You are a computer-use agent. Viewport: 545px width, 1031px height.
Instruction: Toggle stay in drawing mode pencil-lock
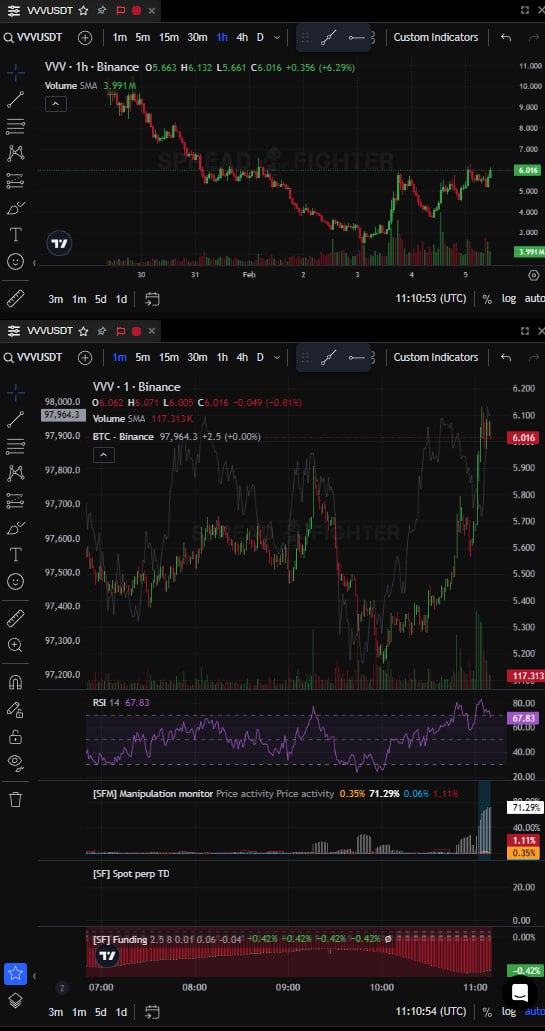point(16,709)
